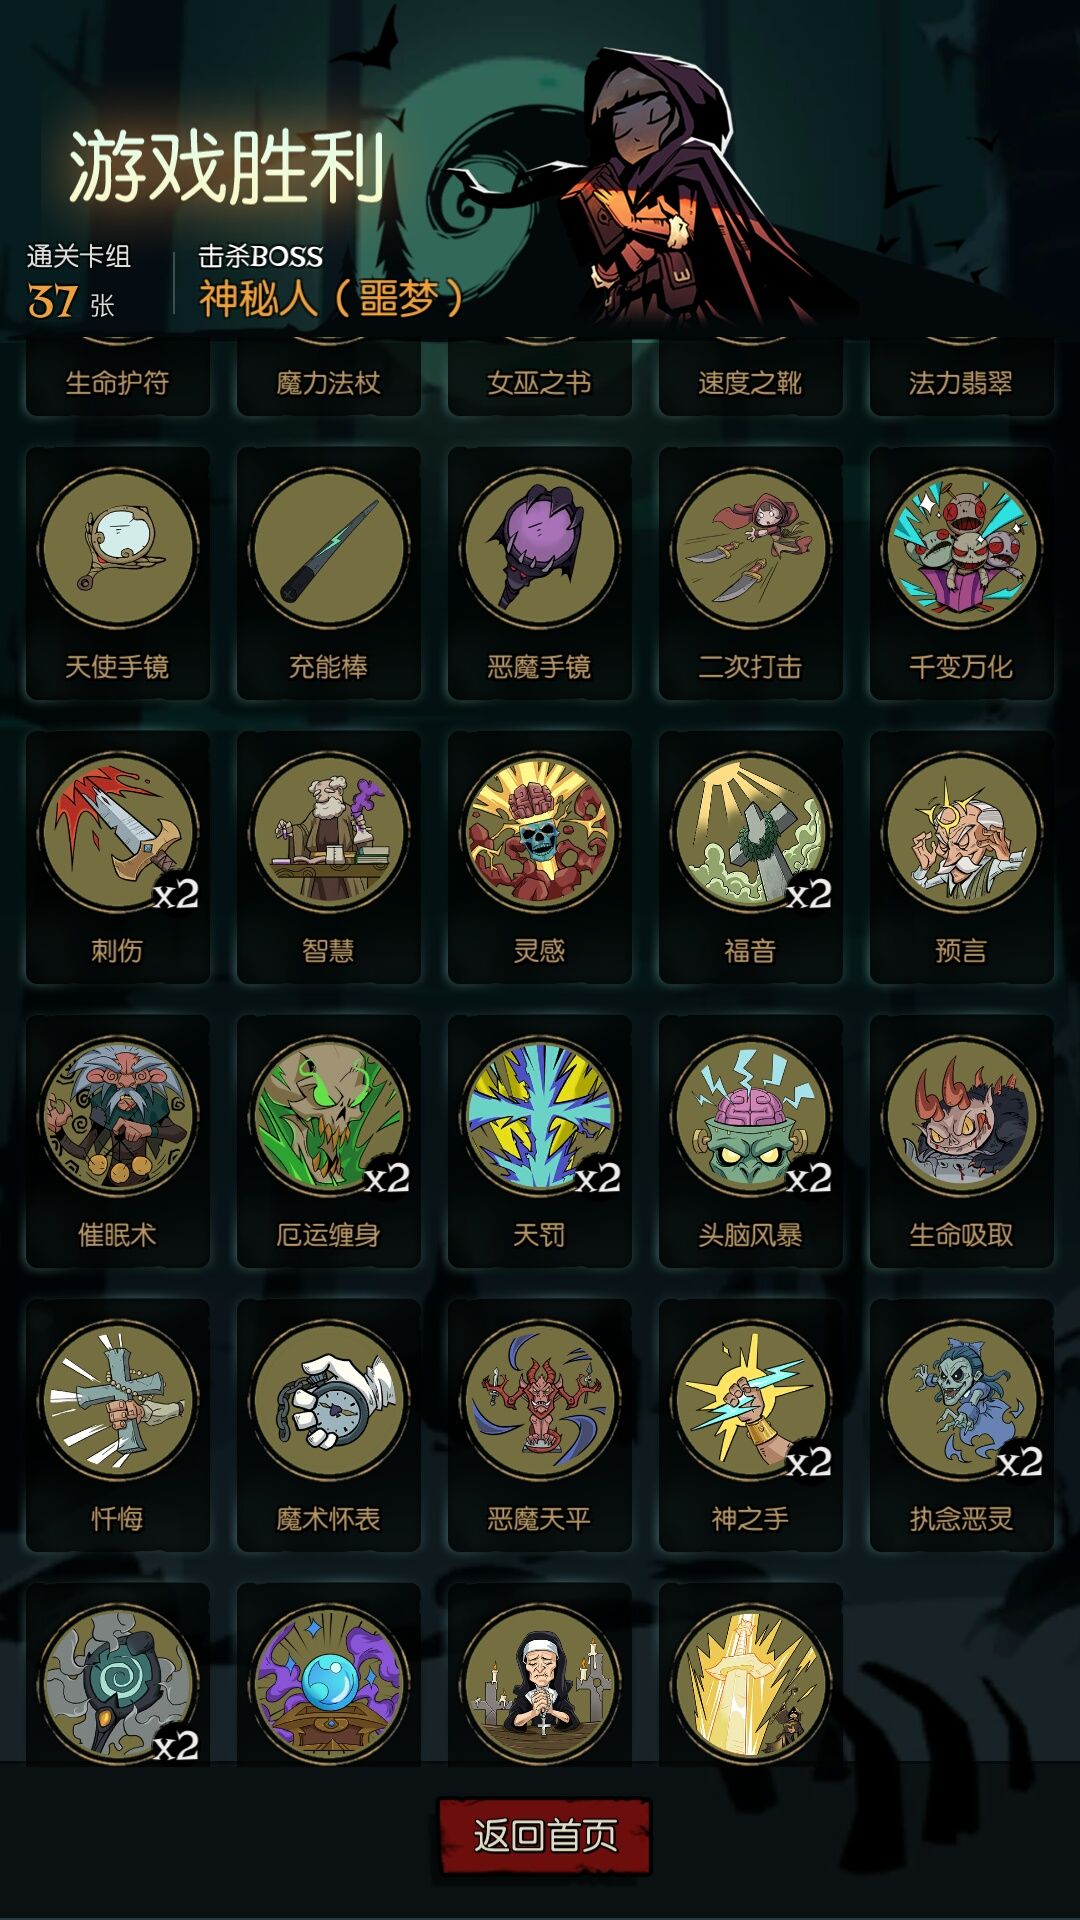Tap the 执念恶灵 ghost card
The width and height of the screenshot is (1080, 1920).
962,1425
